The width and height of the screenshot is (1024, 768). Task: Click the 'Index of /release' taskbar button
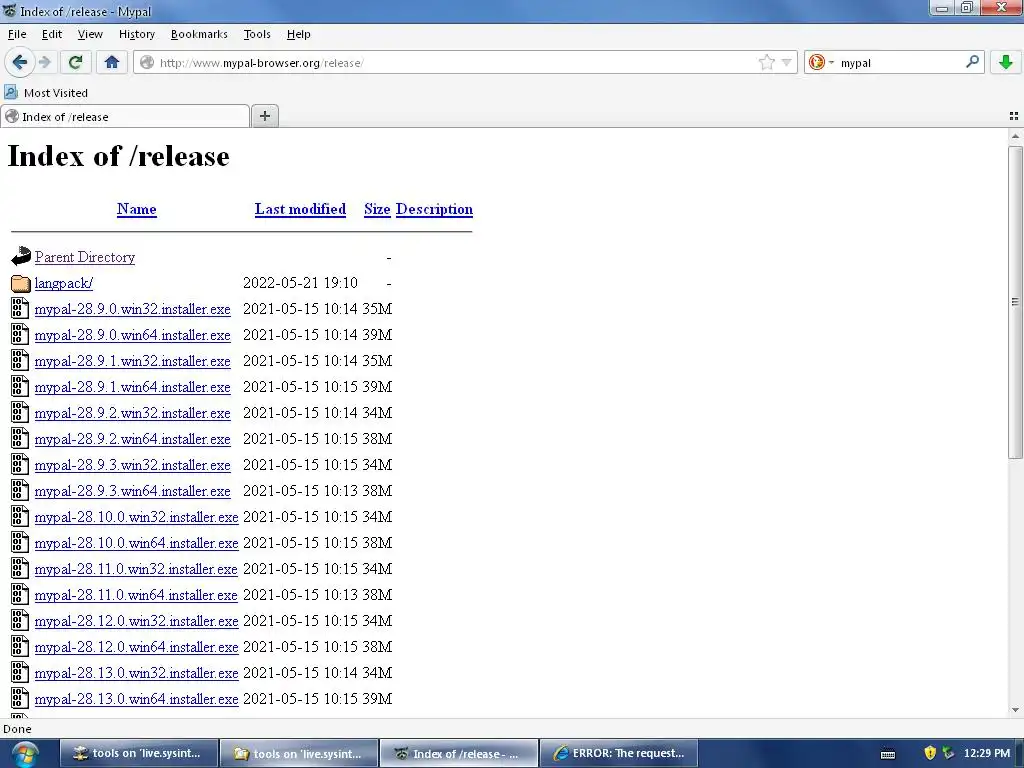coord(459,754)
